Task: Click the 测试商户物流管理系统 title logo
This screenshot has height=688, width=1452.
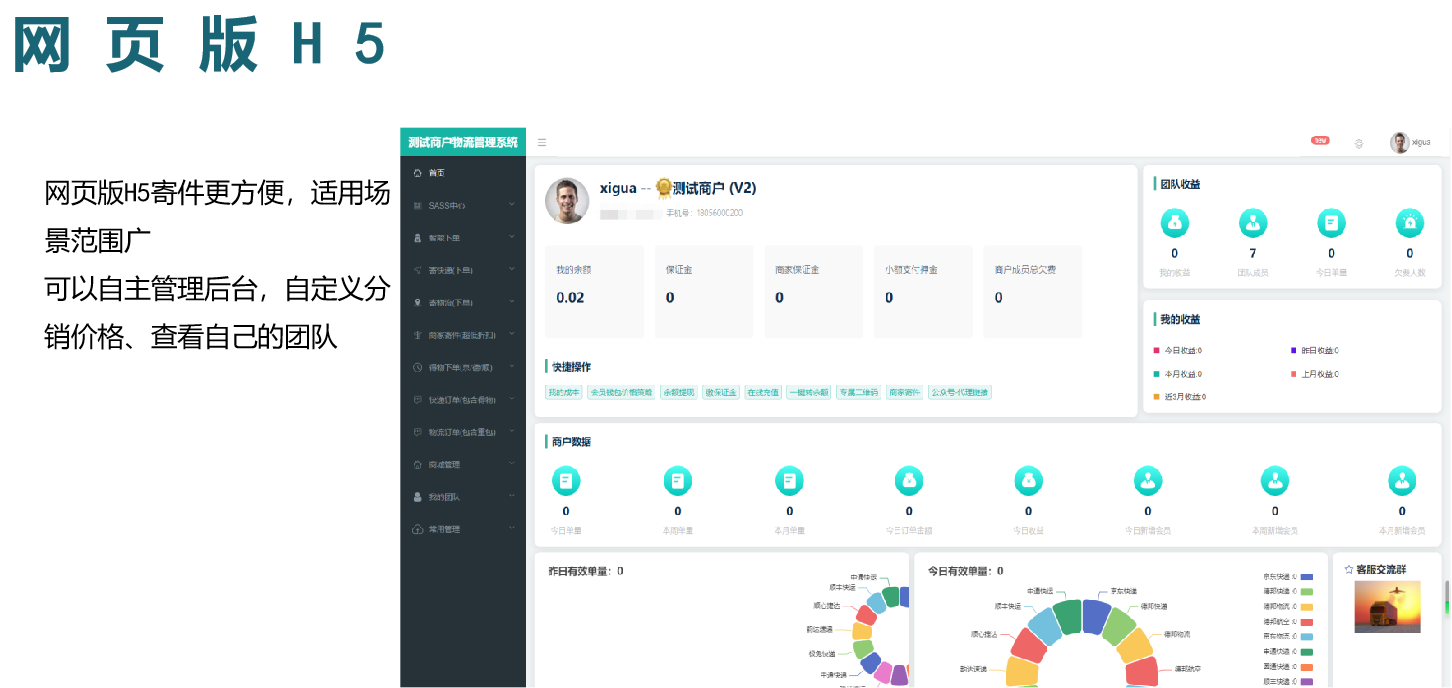Action: pos(463,142)
